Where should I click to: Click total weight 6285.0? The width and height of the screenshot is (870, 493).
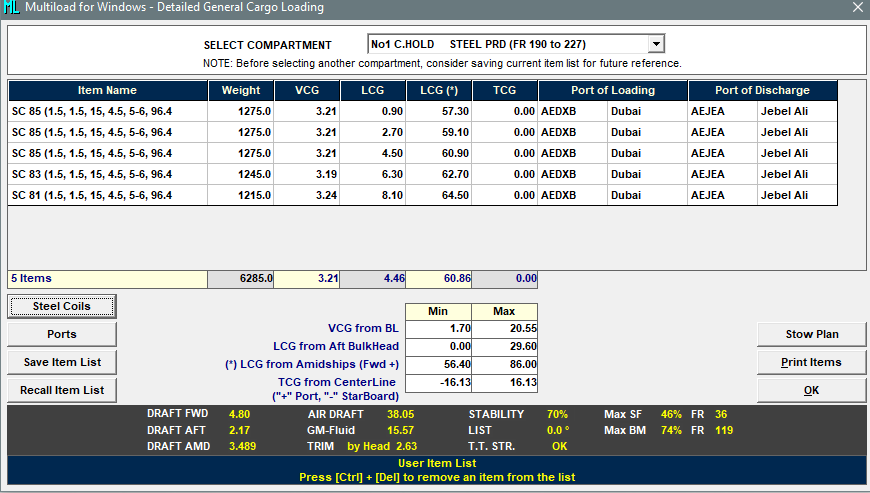pos(241,278)
